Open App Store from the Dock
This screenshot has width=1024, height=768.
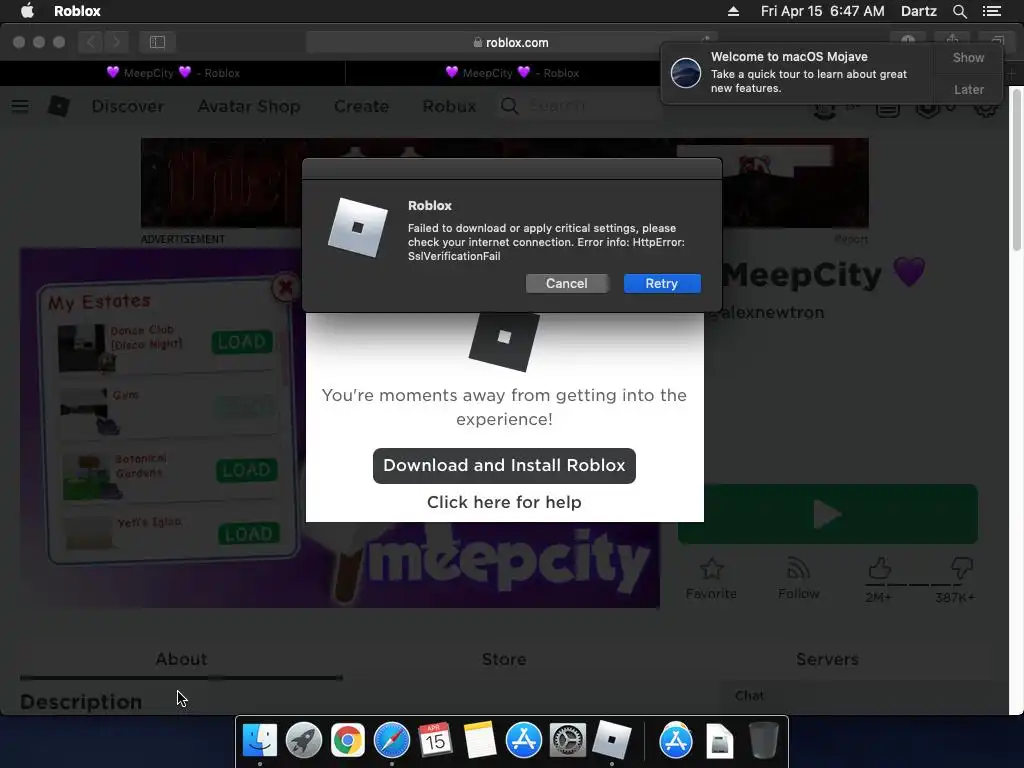[523, 741]
